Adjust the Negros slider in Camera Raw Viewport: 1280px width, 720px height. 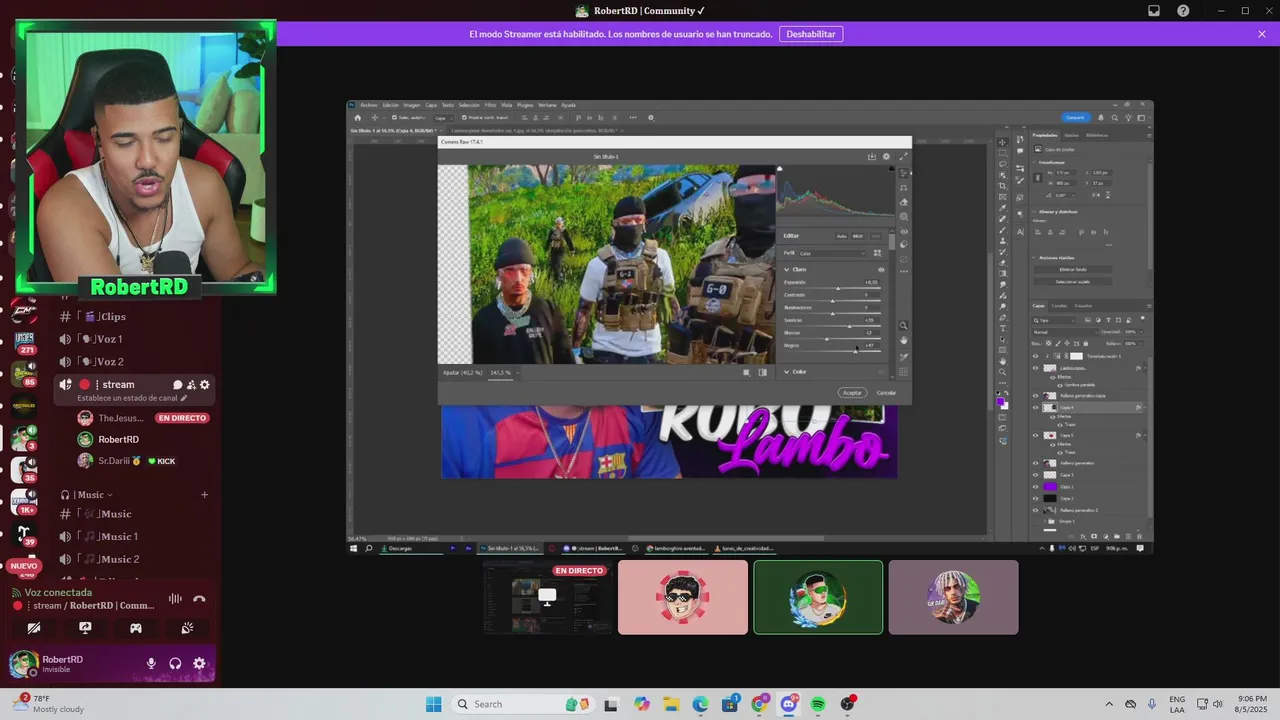pos(856,350)
